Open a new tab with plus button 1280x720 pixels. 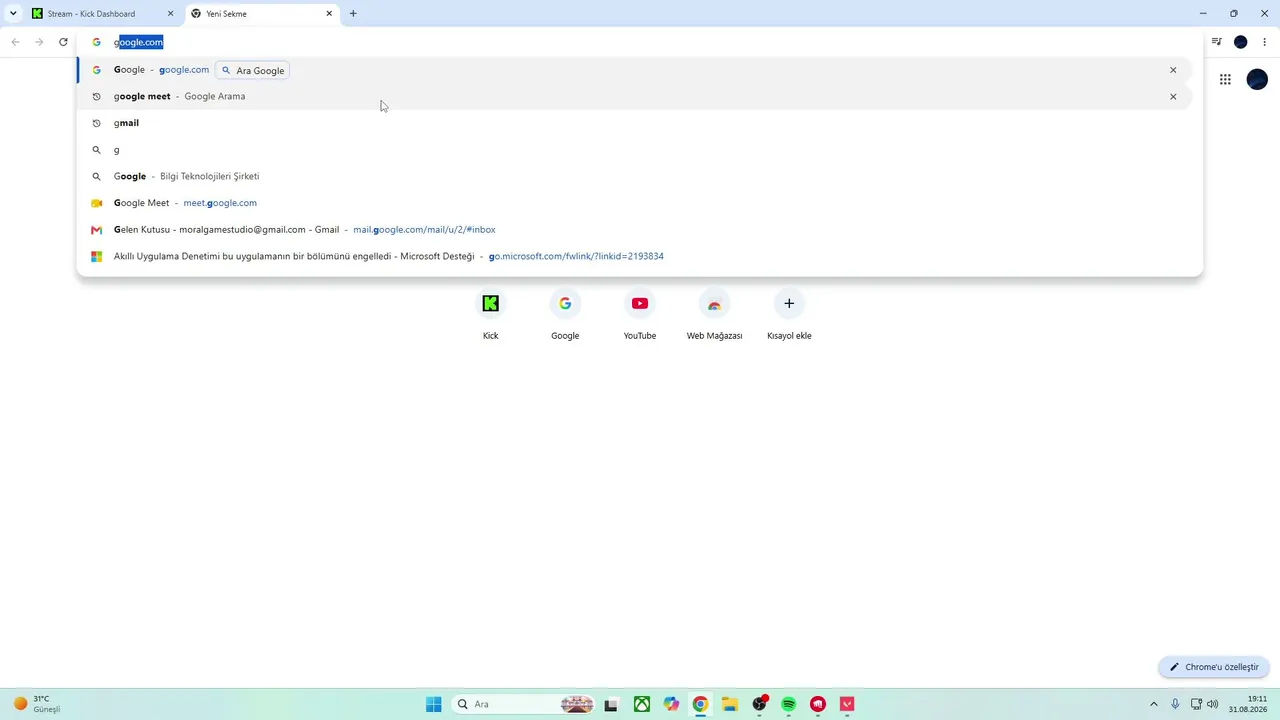[x=353, y=14]
